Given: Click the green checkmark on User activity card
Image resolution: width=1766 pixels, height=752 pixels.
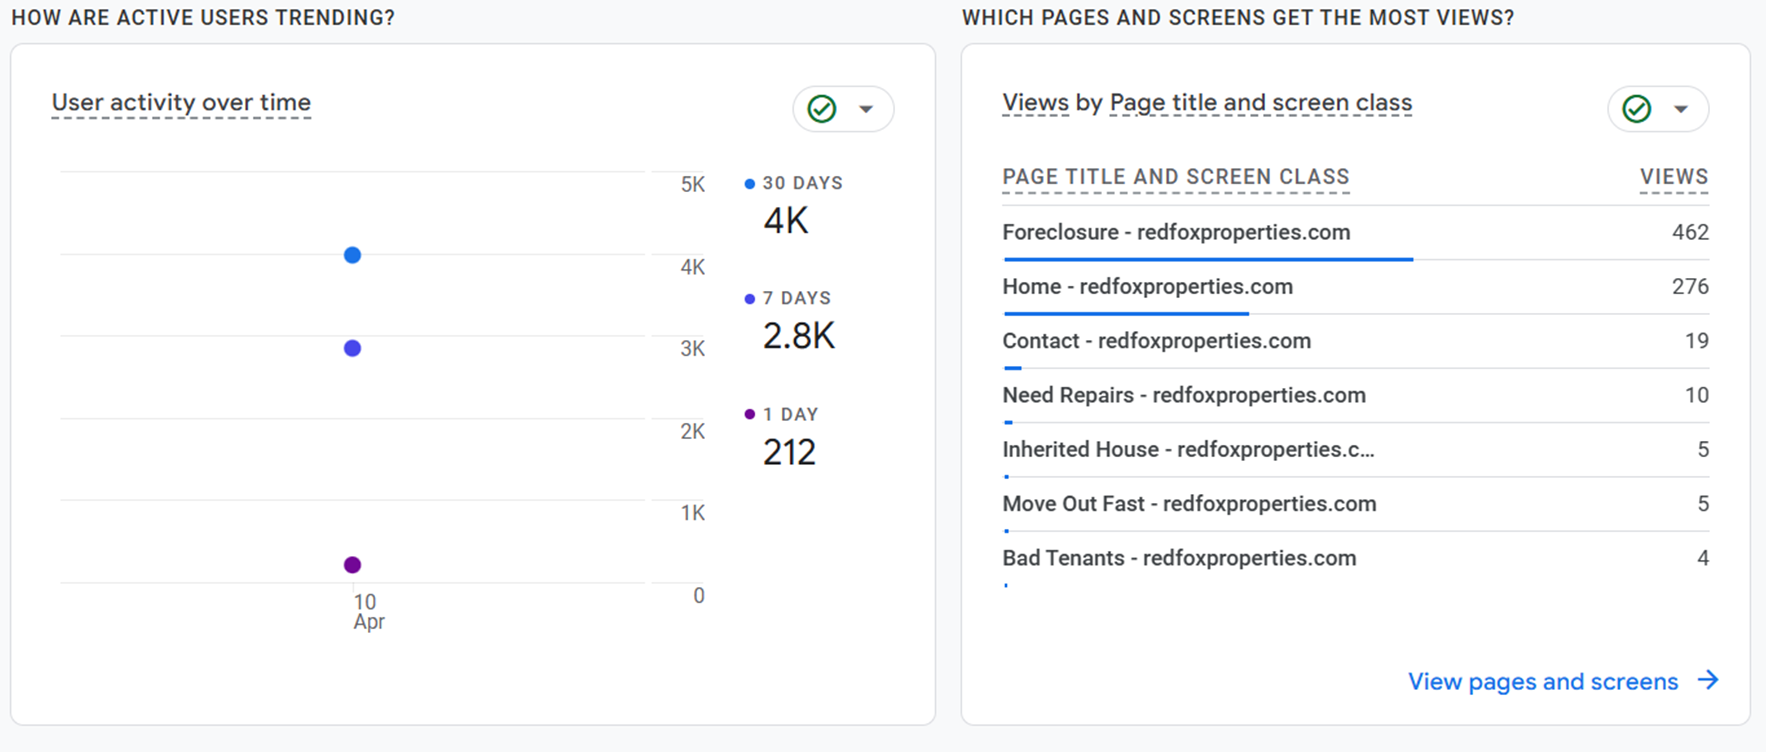Looking at the screenshot, I should tap(822, 108).
